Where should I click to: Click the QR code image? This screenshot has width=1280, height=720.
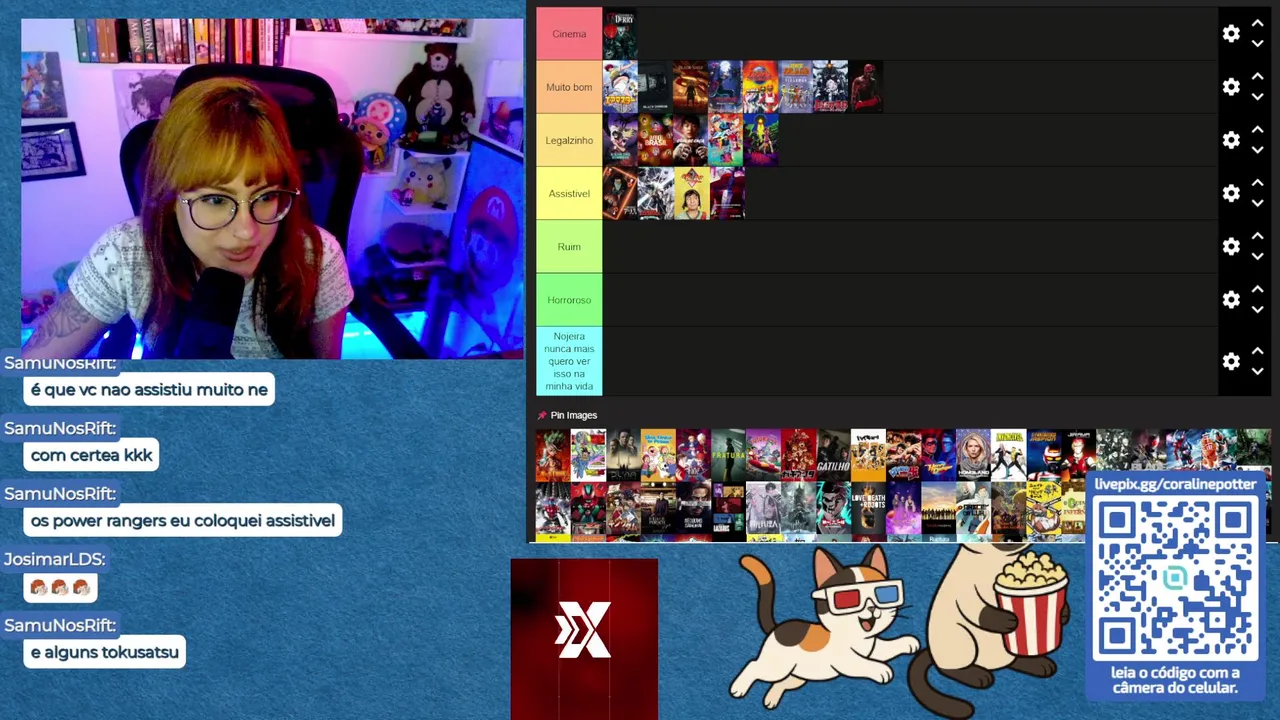pos(1175,579)
